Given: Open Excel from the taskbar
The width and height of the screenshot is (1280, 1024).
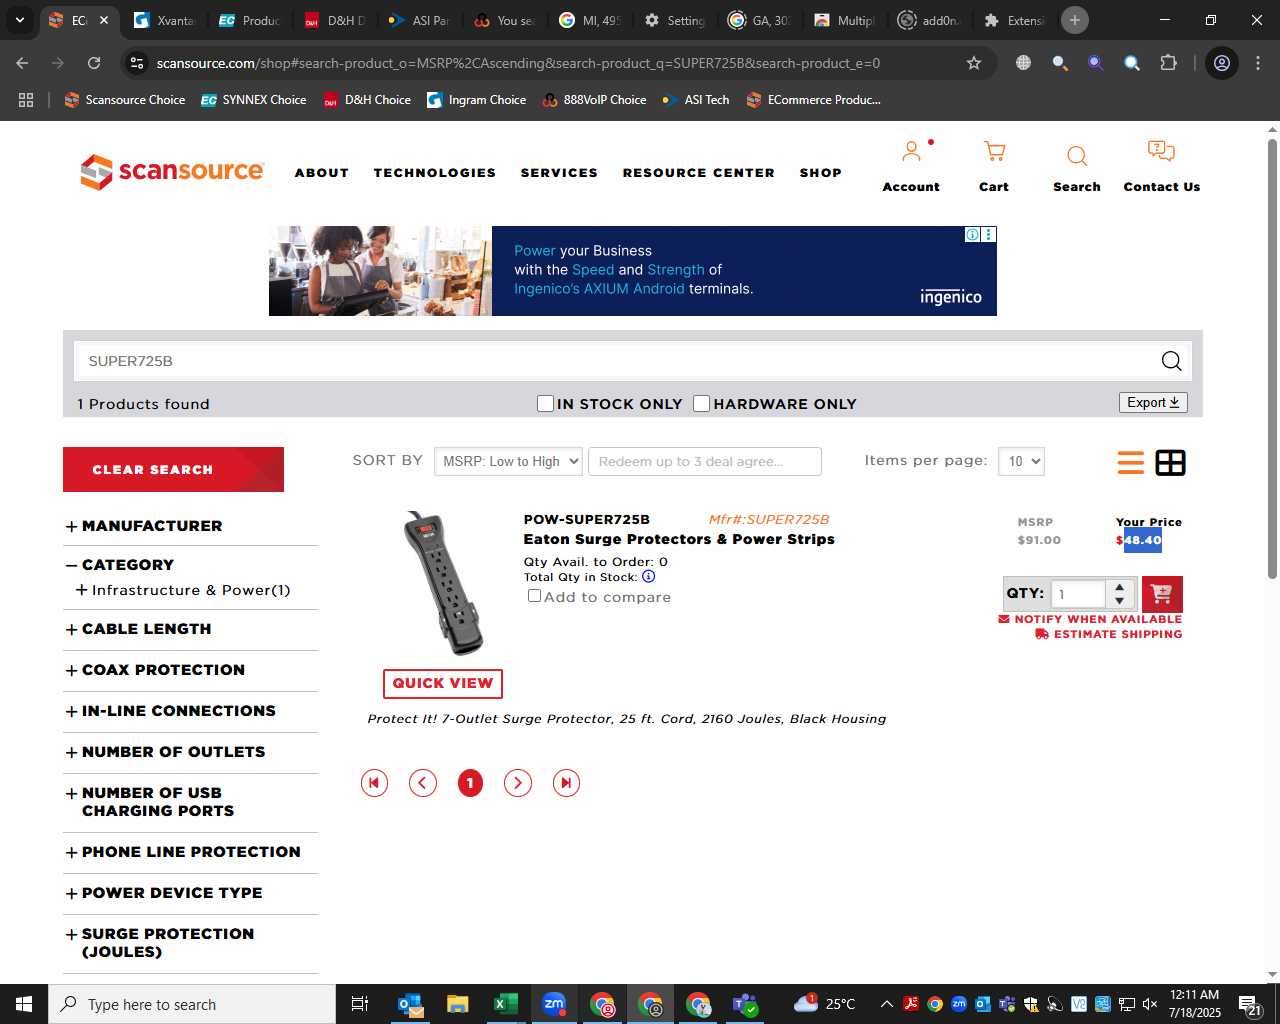Looking at the screenshot, I should 505,1004.
